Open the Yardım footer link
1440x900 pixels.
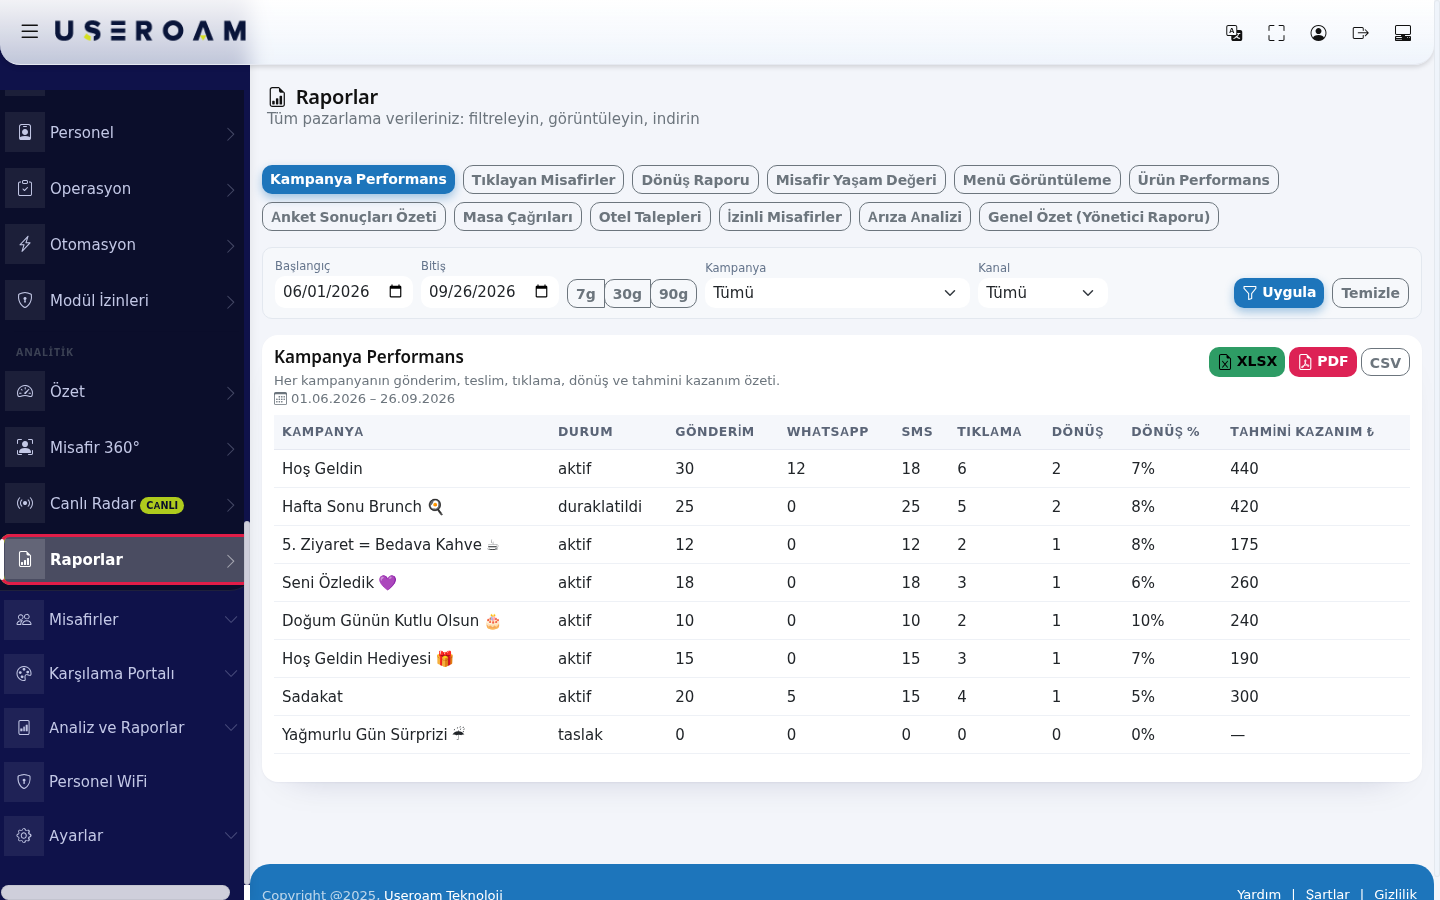1259,894
